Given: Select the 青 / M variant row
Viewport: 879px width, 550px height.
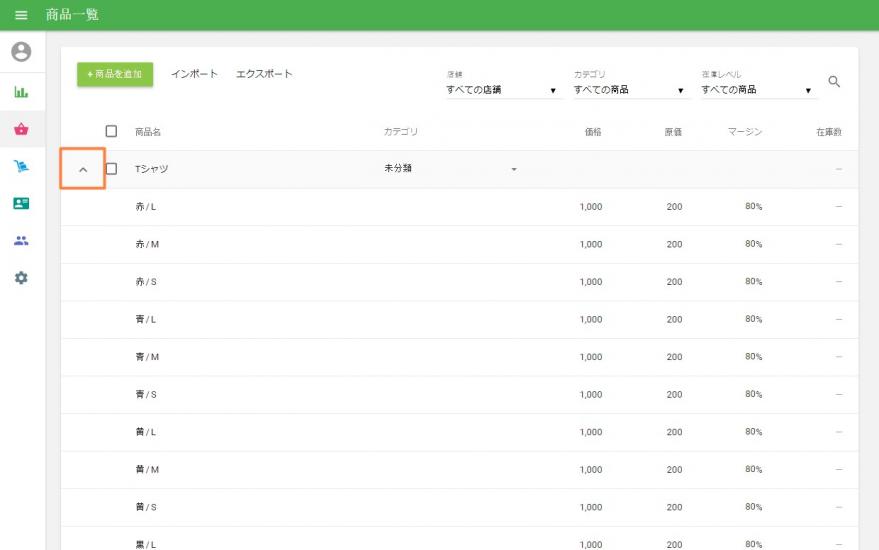Looking at the screenshot, I should point(460,357).
